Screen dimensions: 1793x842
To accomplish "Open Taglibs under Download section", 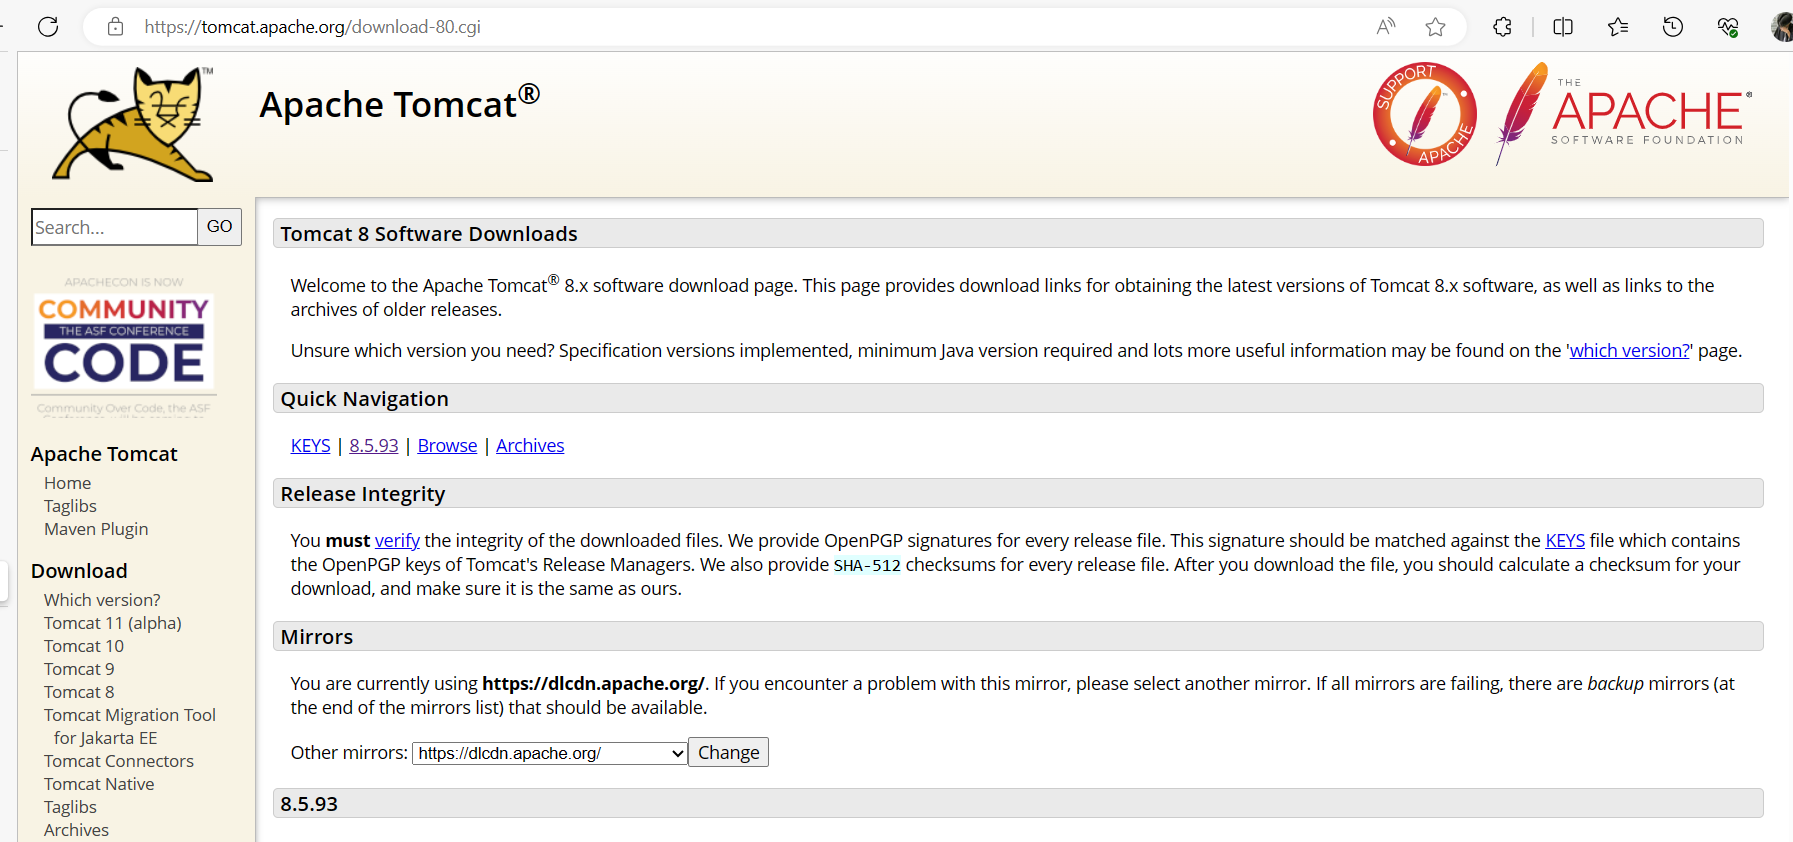I will tap(70, 807).
